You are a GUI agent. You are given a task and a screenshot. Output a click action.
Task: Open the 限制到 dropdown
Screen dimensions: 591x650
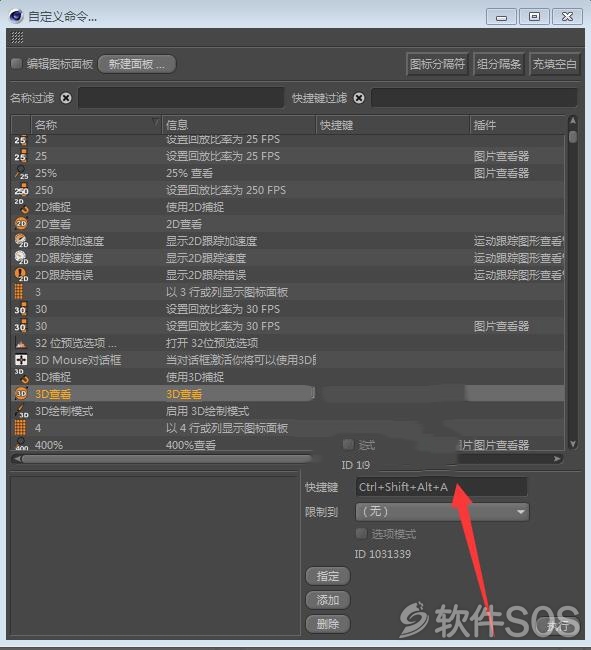(x=442, y=512)
